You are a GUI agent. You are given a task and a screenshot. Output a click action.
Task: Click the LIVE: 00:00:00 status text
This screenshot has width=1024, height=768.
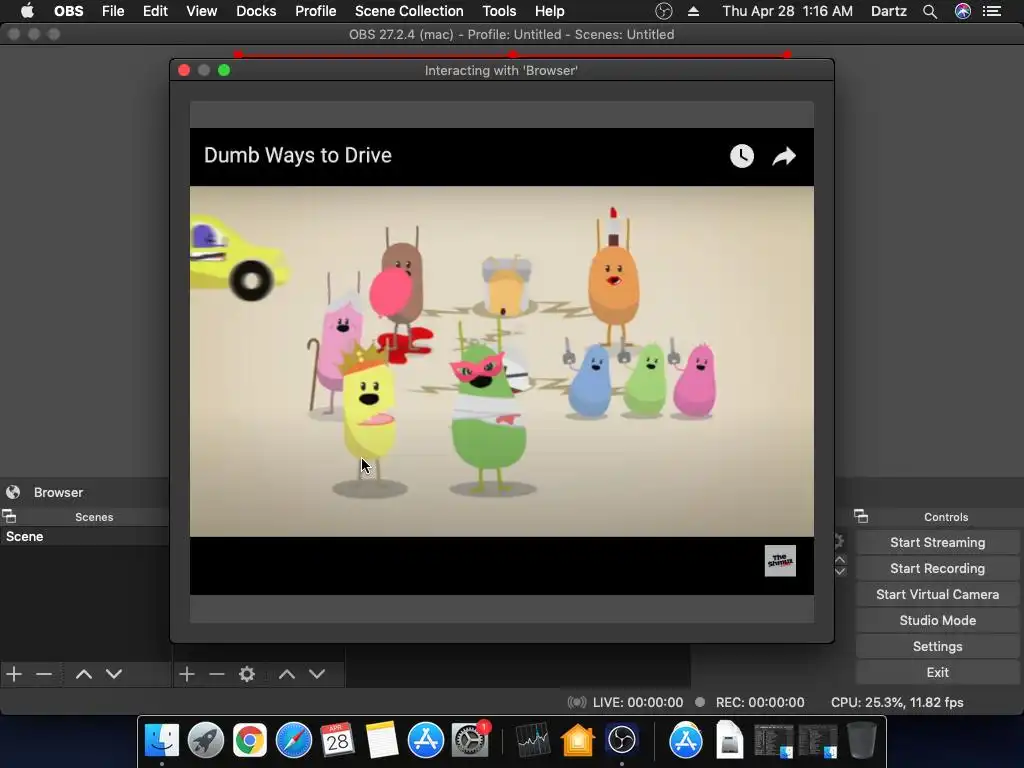(637, 703)
